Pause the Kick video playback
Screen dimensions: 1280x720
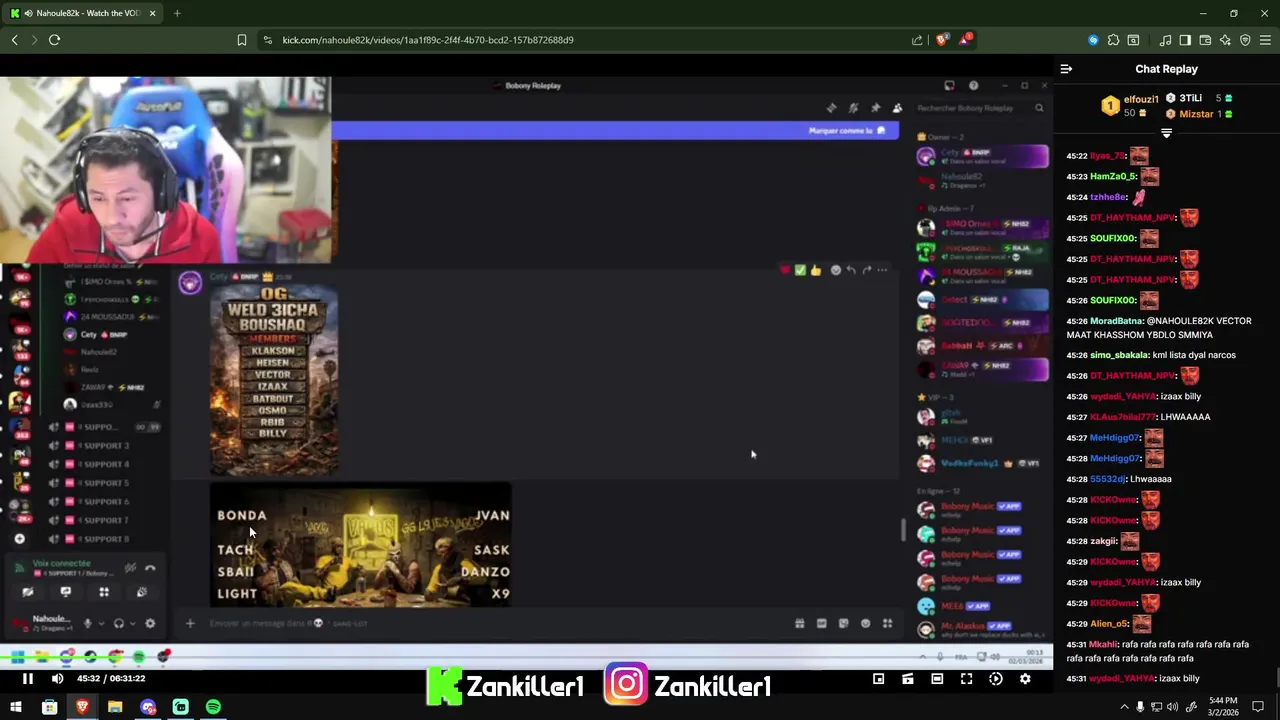[28, 679]
